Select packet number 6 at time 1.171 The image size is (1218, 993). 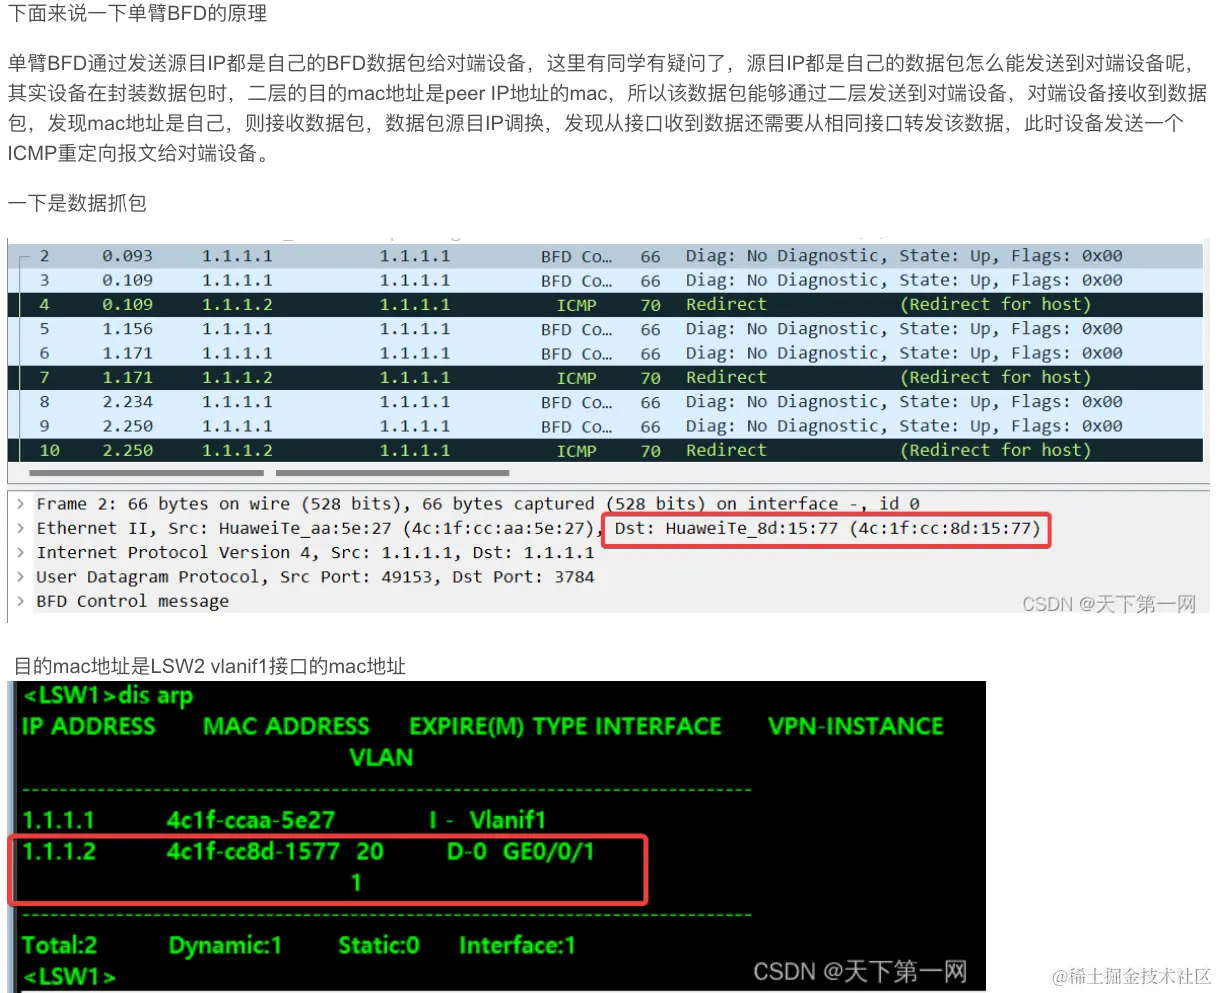pos(605,353)
